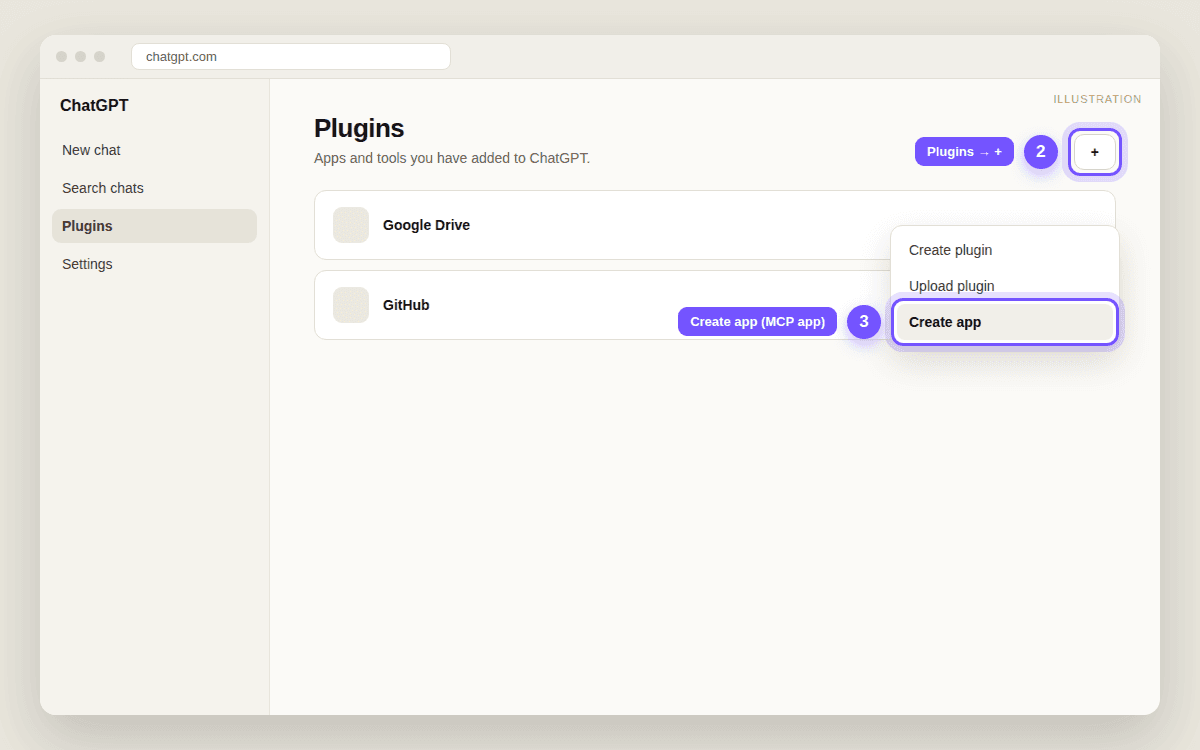The height and width of the screenshot is (750, 1200).
Task: Open the plus add-plugin button
Action: tap(1094, 152)
